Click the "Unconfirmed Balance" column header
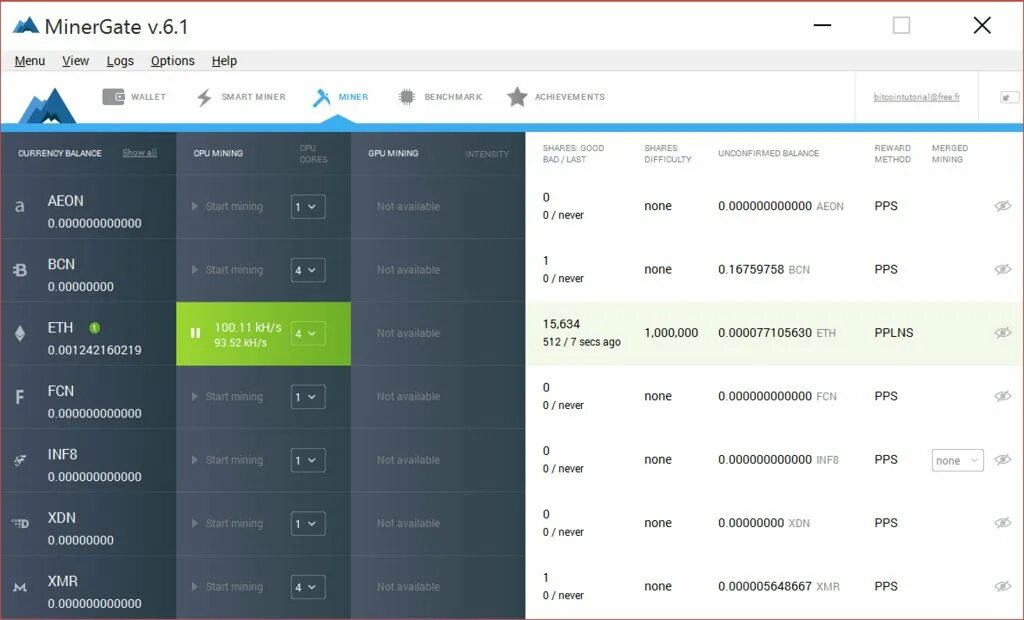Screen dimensions: 1024x620 point(768,154)
